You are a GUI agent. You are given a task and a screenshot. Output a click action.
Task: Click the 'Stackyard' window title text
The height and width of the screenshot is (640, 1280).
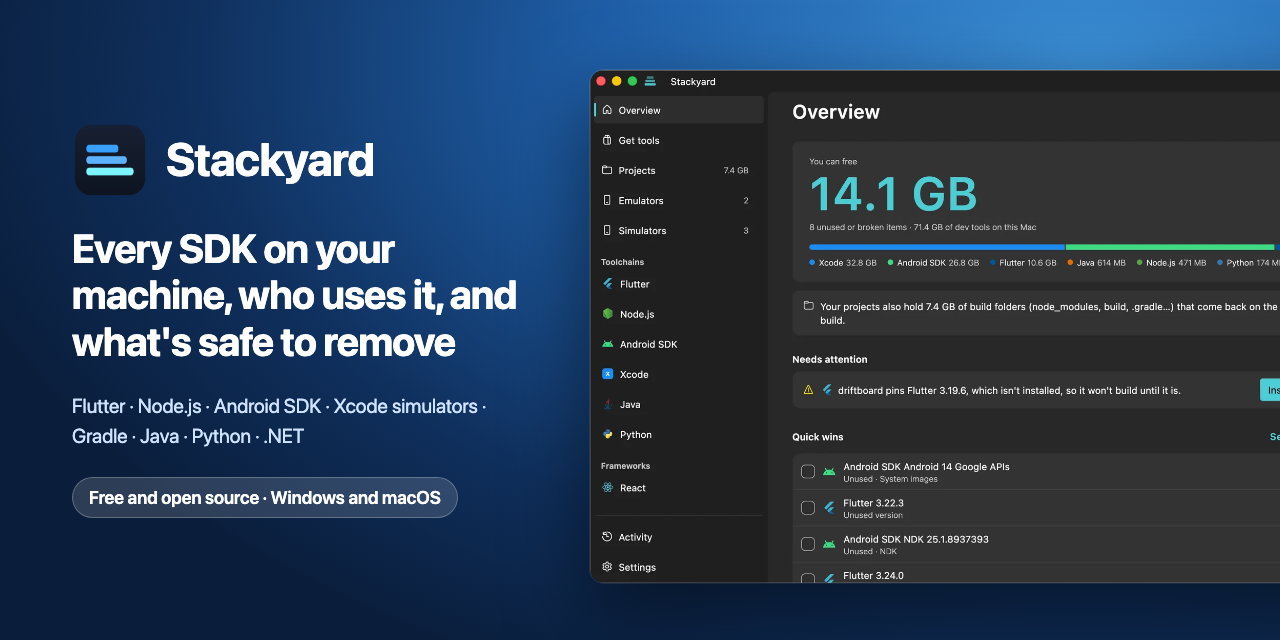click(x=693, y=82)
